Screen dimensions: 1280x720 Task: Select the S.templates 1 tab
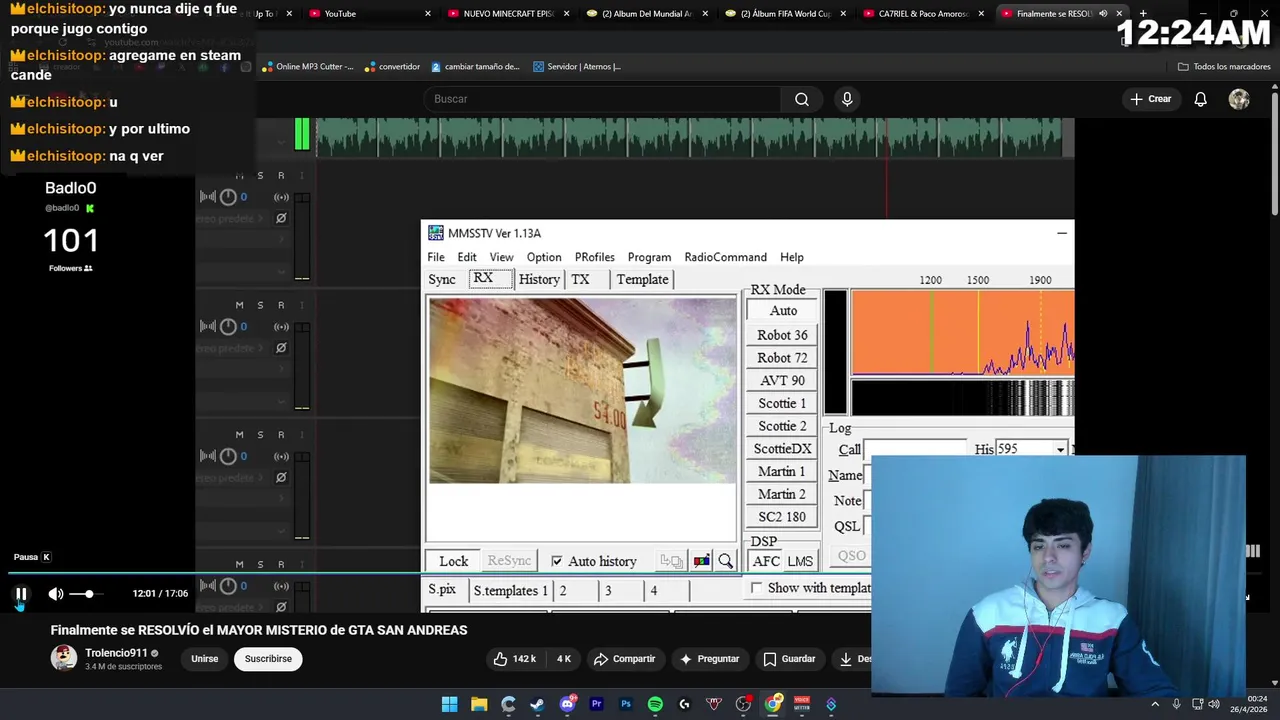pyautogui.click(x=510, y=591)
